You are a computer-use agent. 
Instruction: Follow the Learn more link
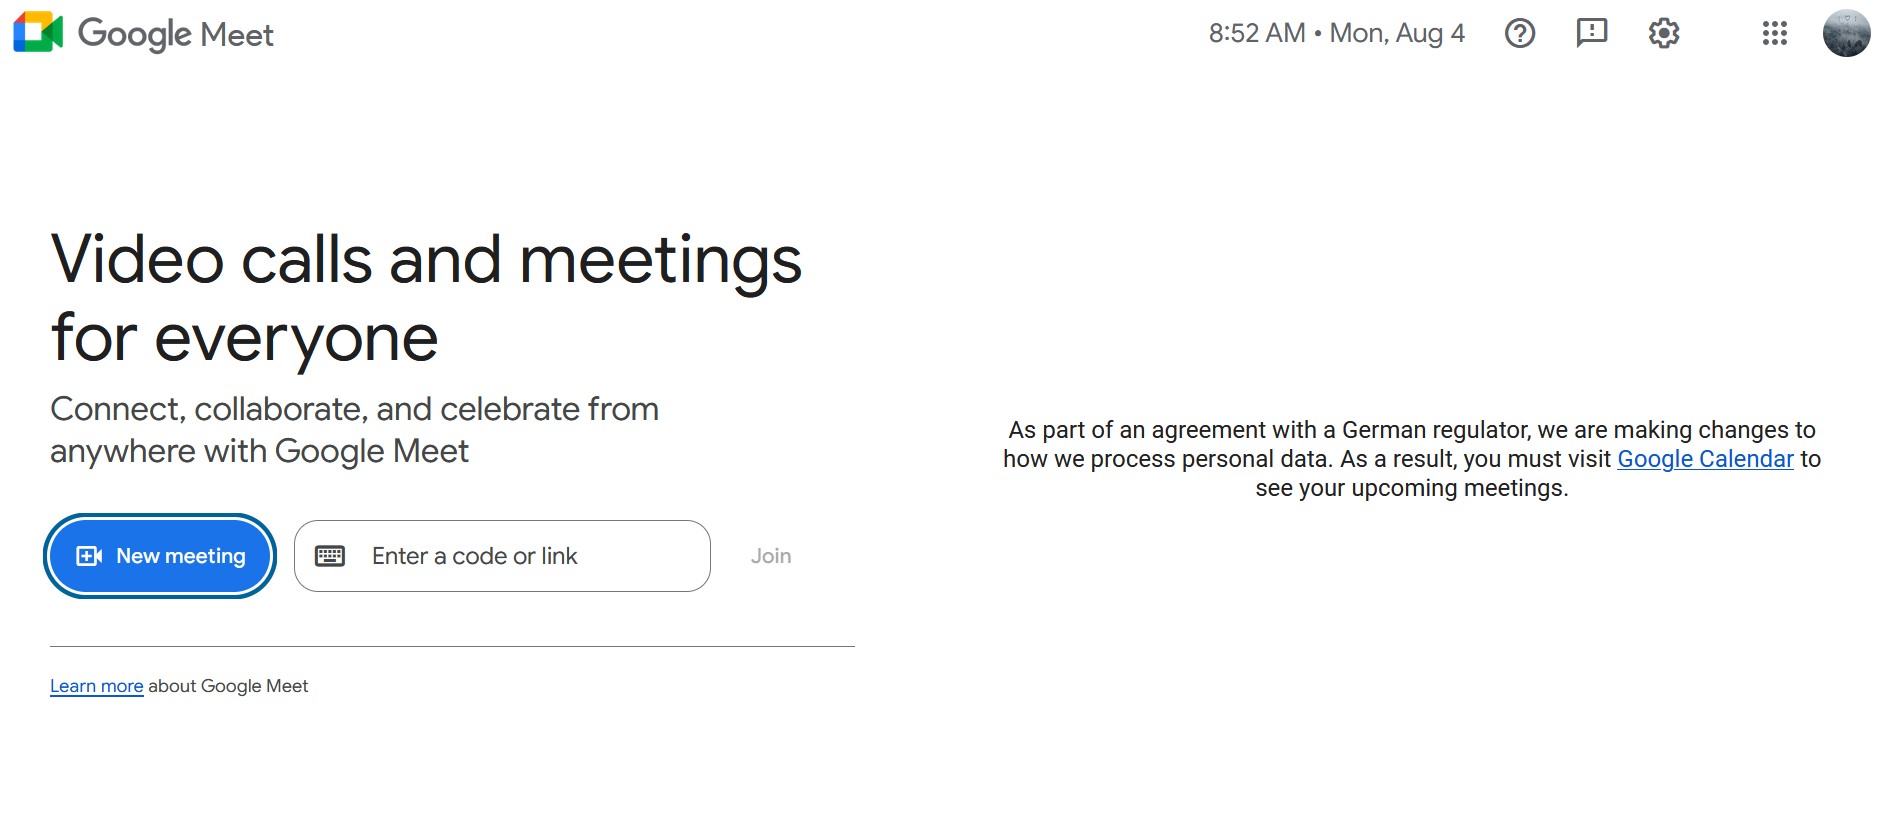click(96, 686)
